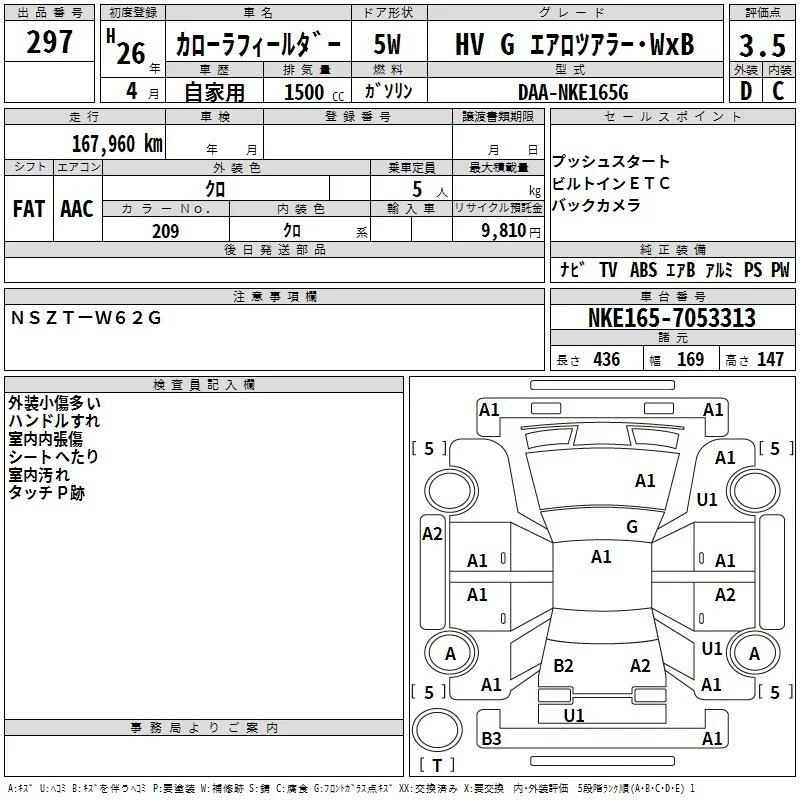This screenshot has width=800, height=800.
Task: Click the chassis number NKE165-7053313
Action: click(x=672, y=317)
